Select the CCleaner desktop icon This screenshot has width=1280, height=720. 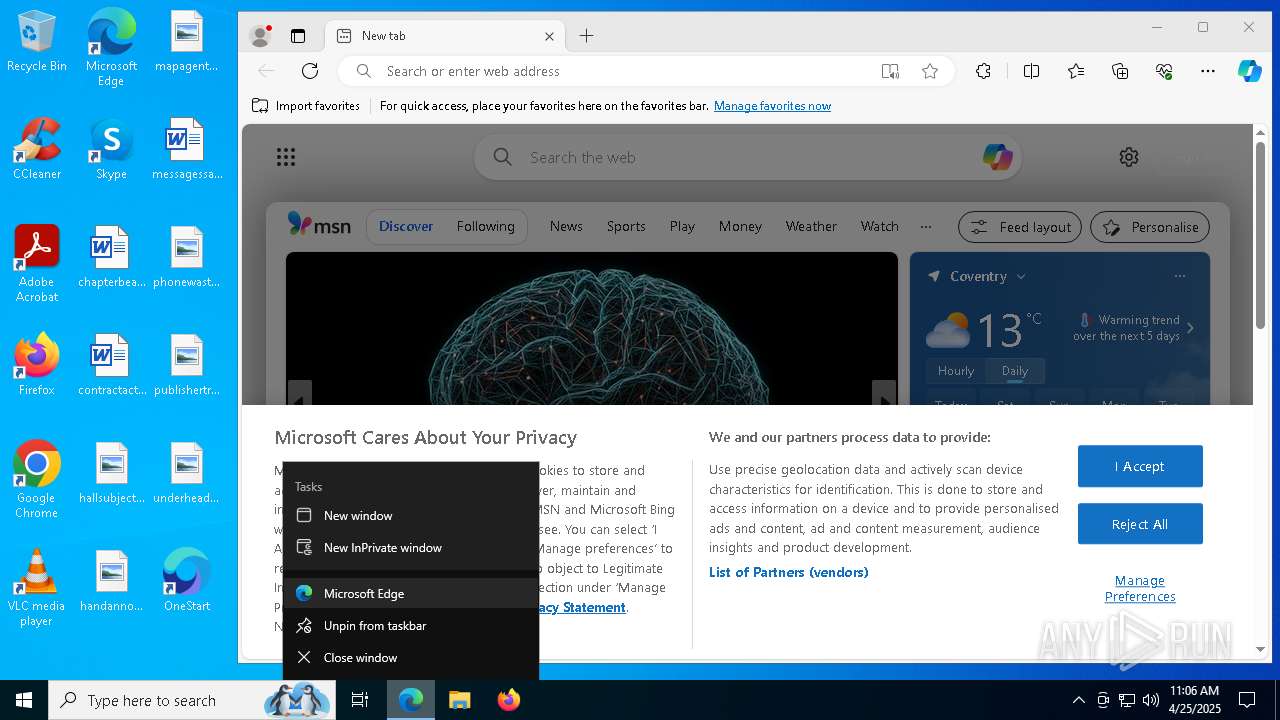point(37,148)
